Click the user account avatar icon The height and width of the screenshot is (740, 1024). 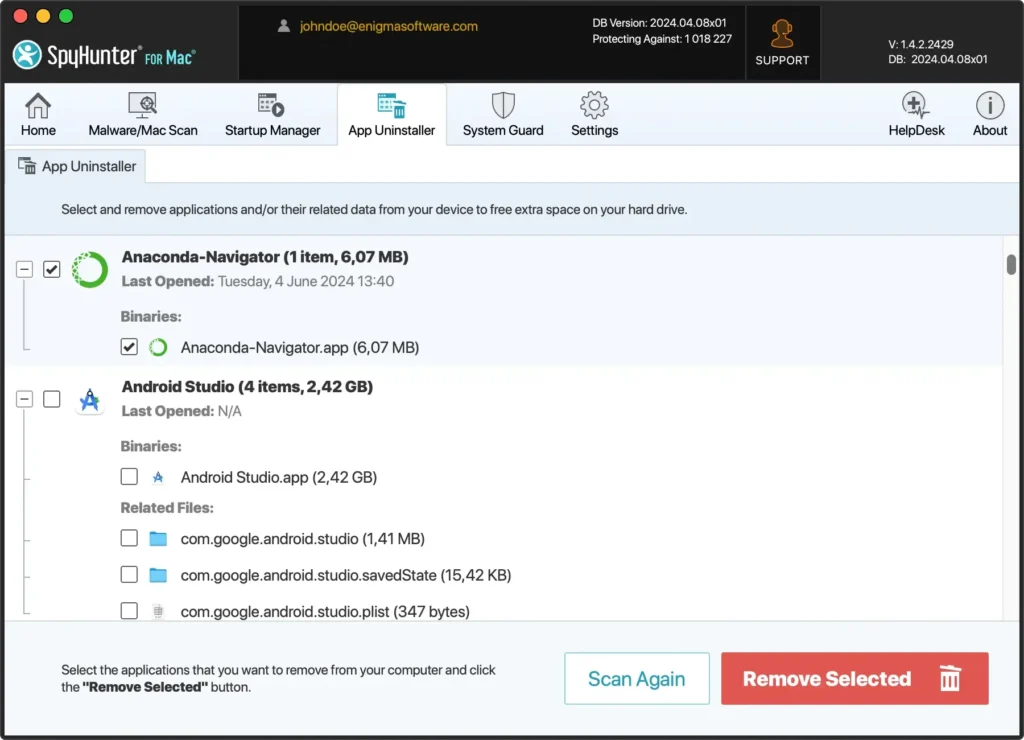[x=283, y=26]
